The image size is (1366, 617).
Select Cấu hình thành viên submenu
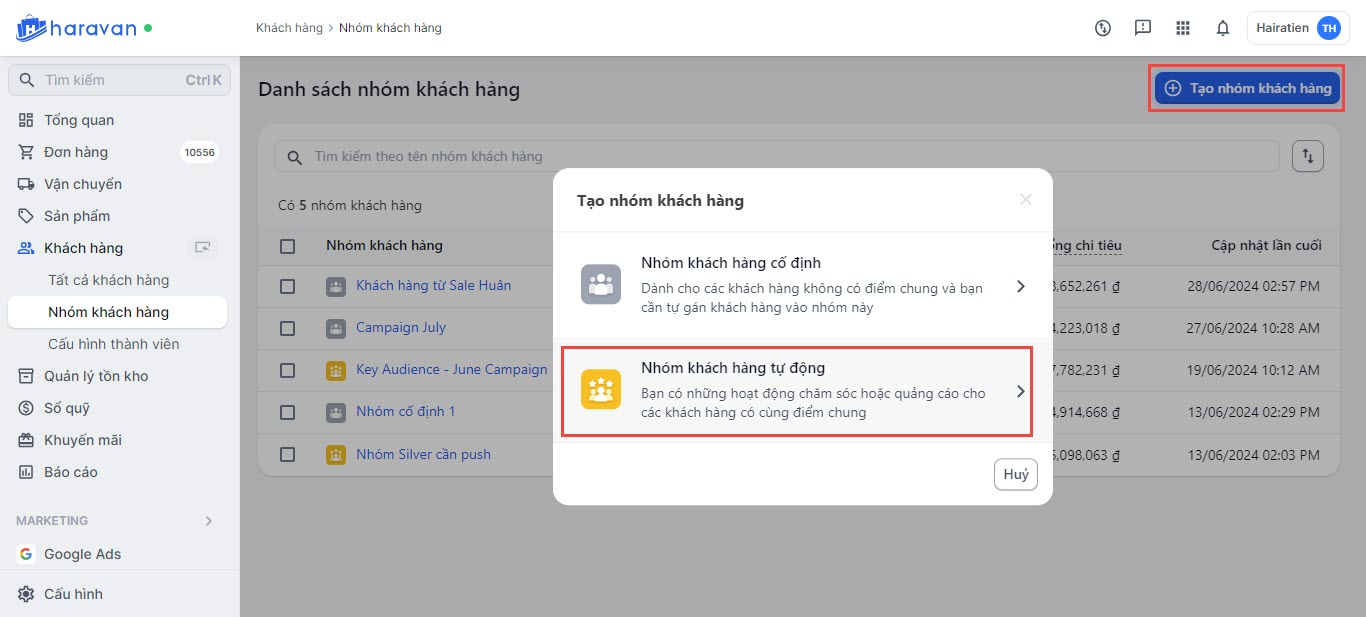114,344
